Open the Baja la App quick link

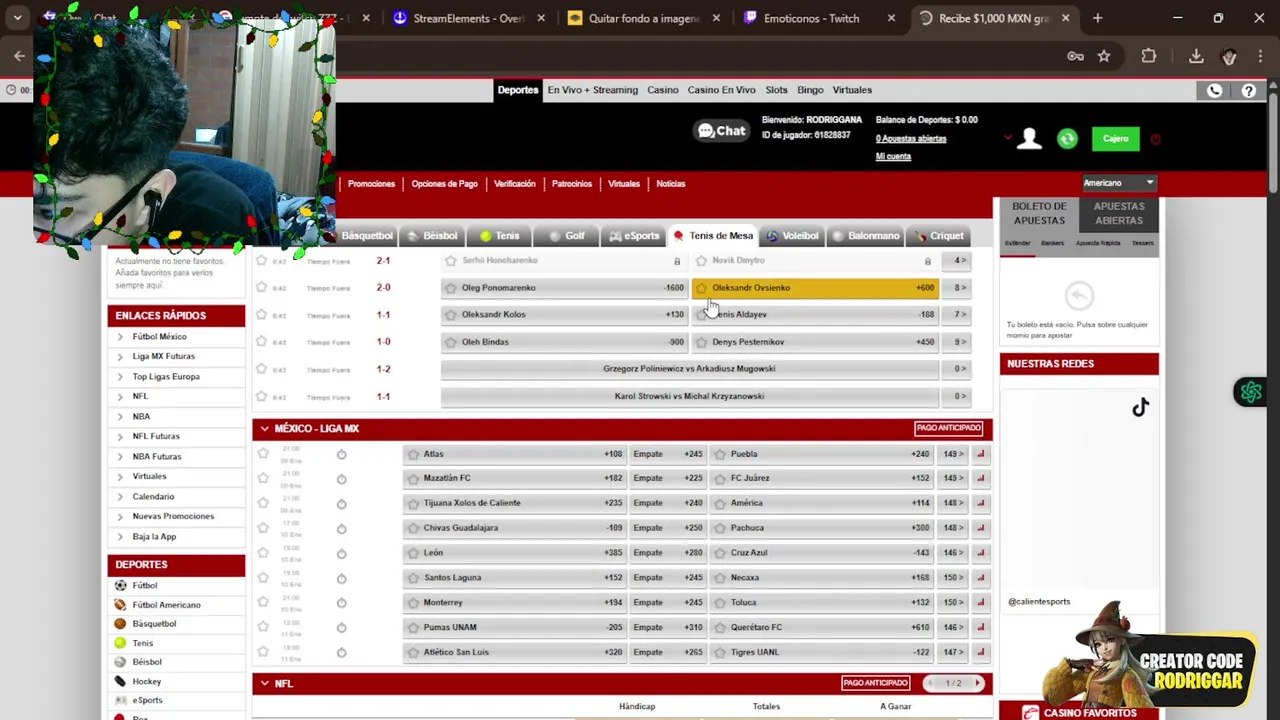click(x=154, y=537)
